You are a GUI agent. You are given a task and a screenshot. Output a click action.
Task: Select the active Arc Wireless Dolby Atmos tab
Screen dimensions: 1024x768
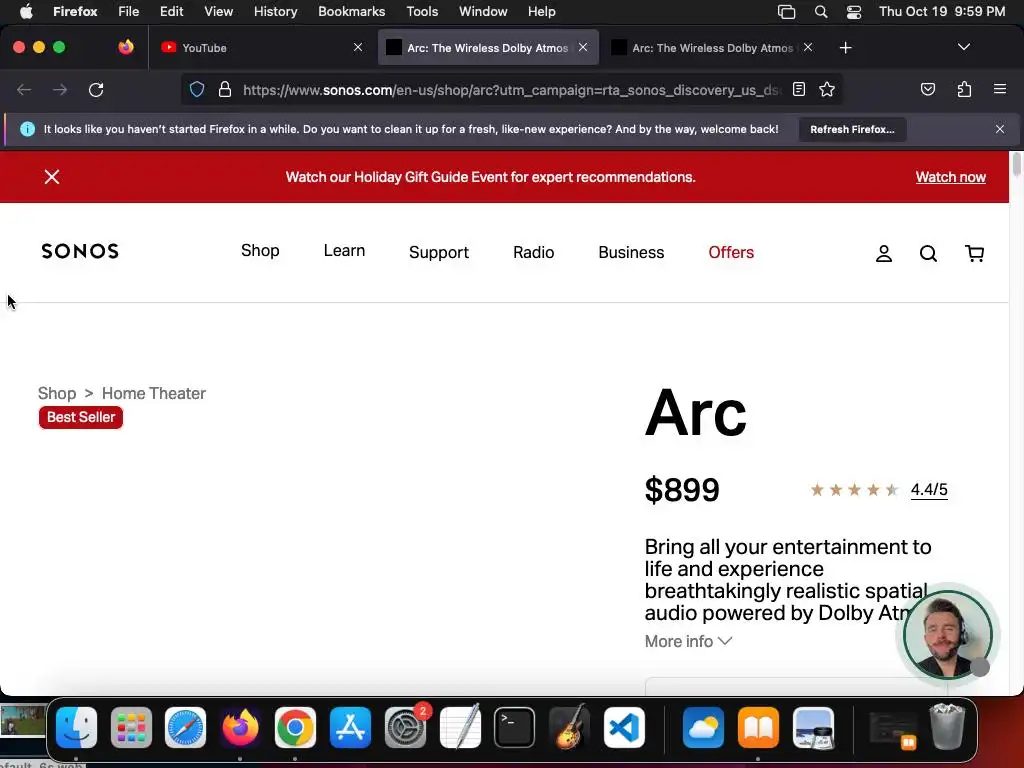click(x=488, y=48)
